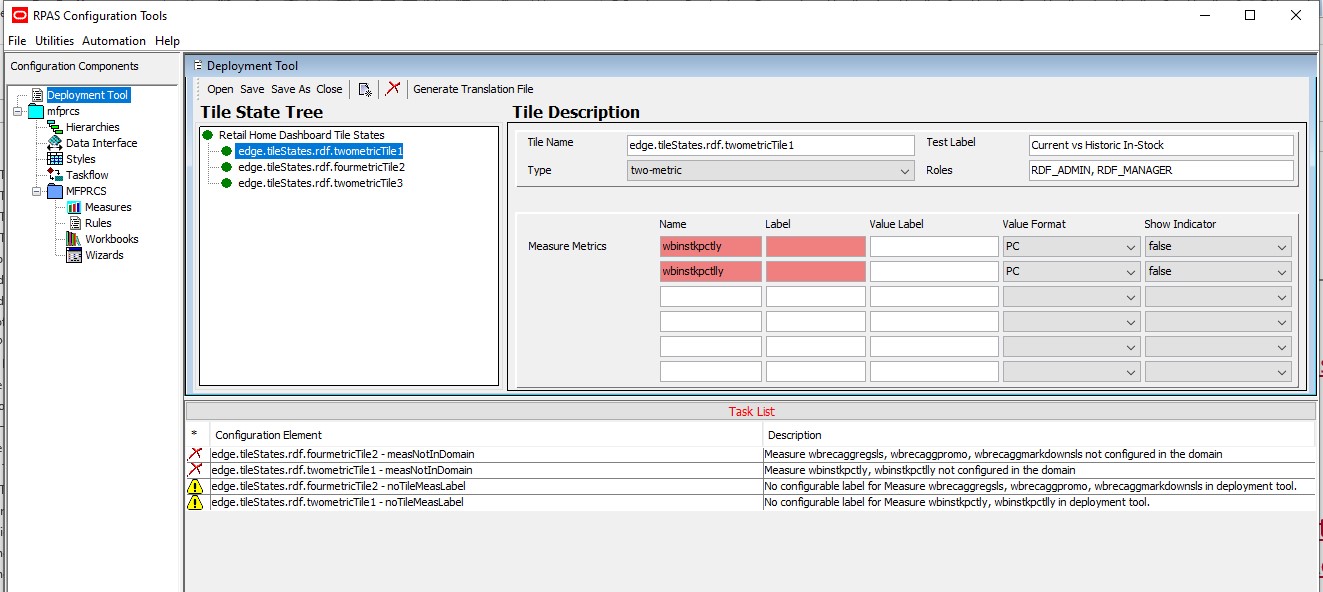Open second row Show Indicator false dropdown
This screenshot has width=1323, height=592.
coord(1218,271)
